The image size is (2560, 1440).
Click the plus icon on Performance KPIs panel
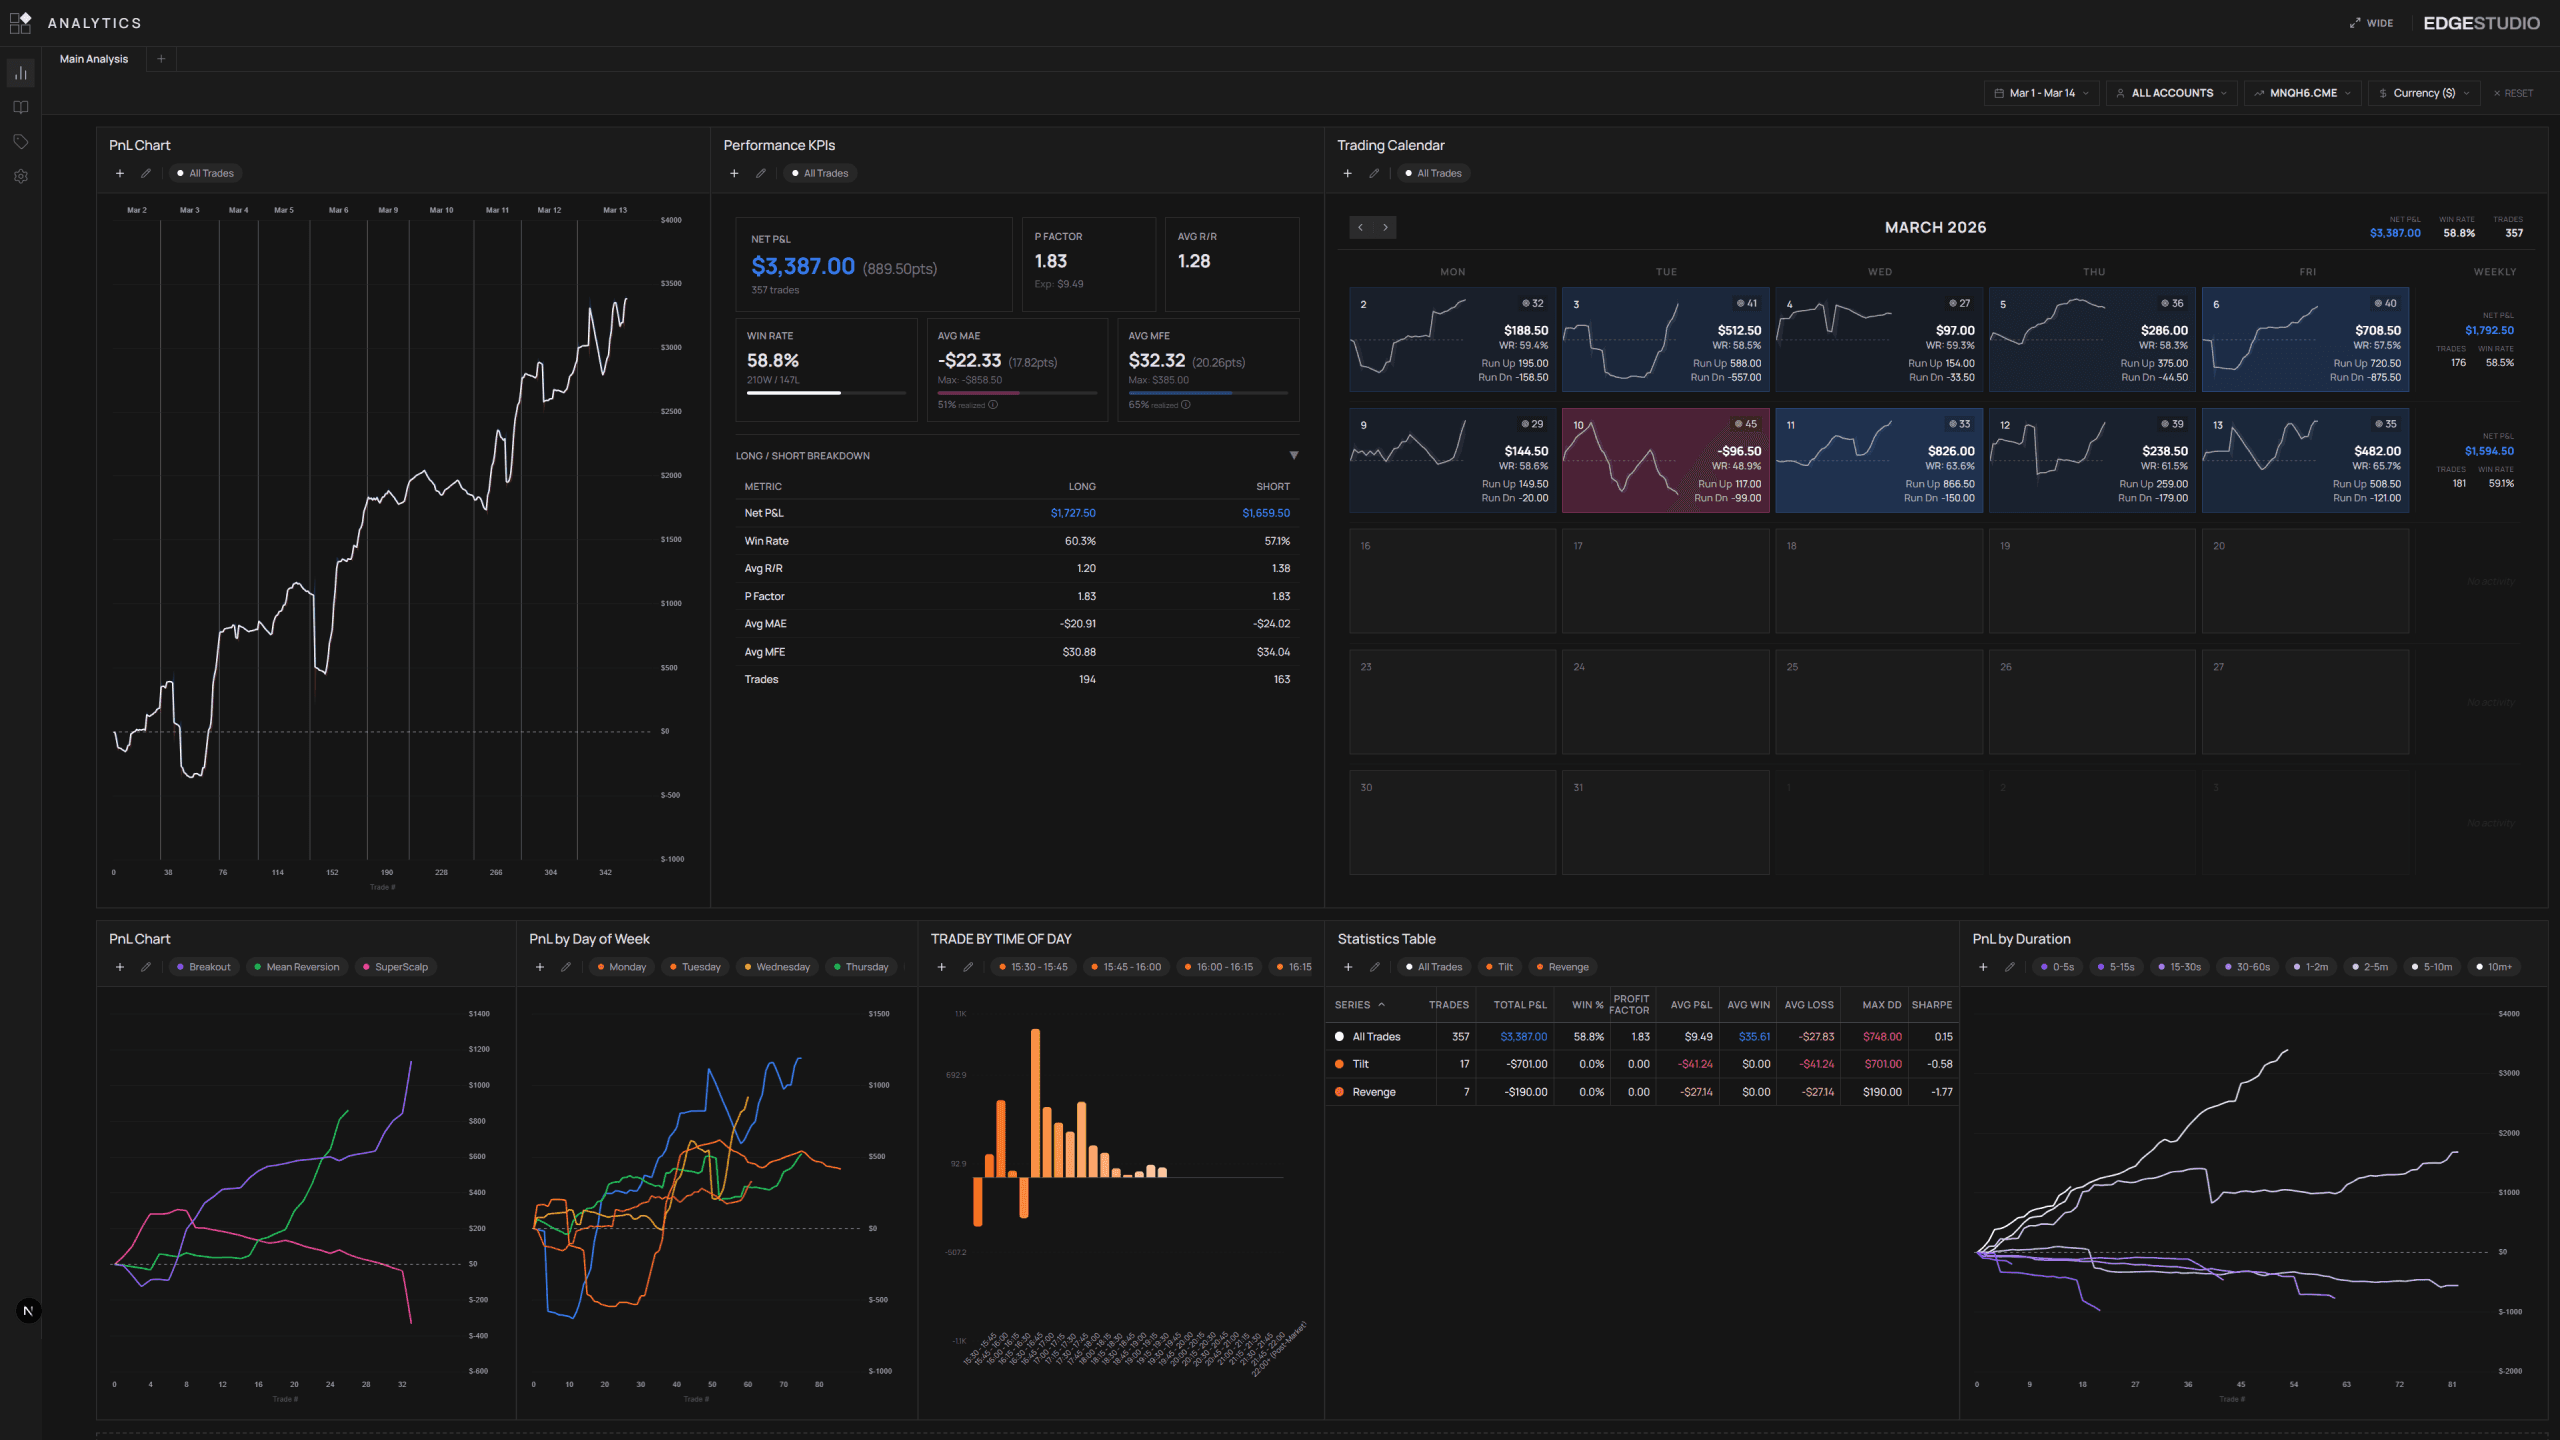point(734,172)
